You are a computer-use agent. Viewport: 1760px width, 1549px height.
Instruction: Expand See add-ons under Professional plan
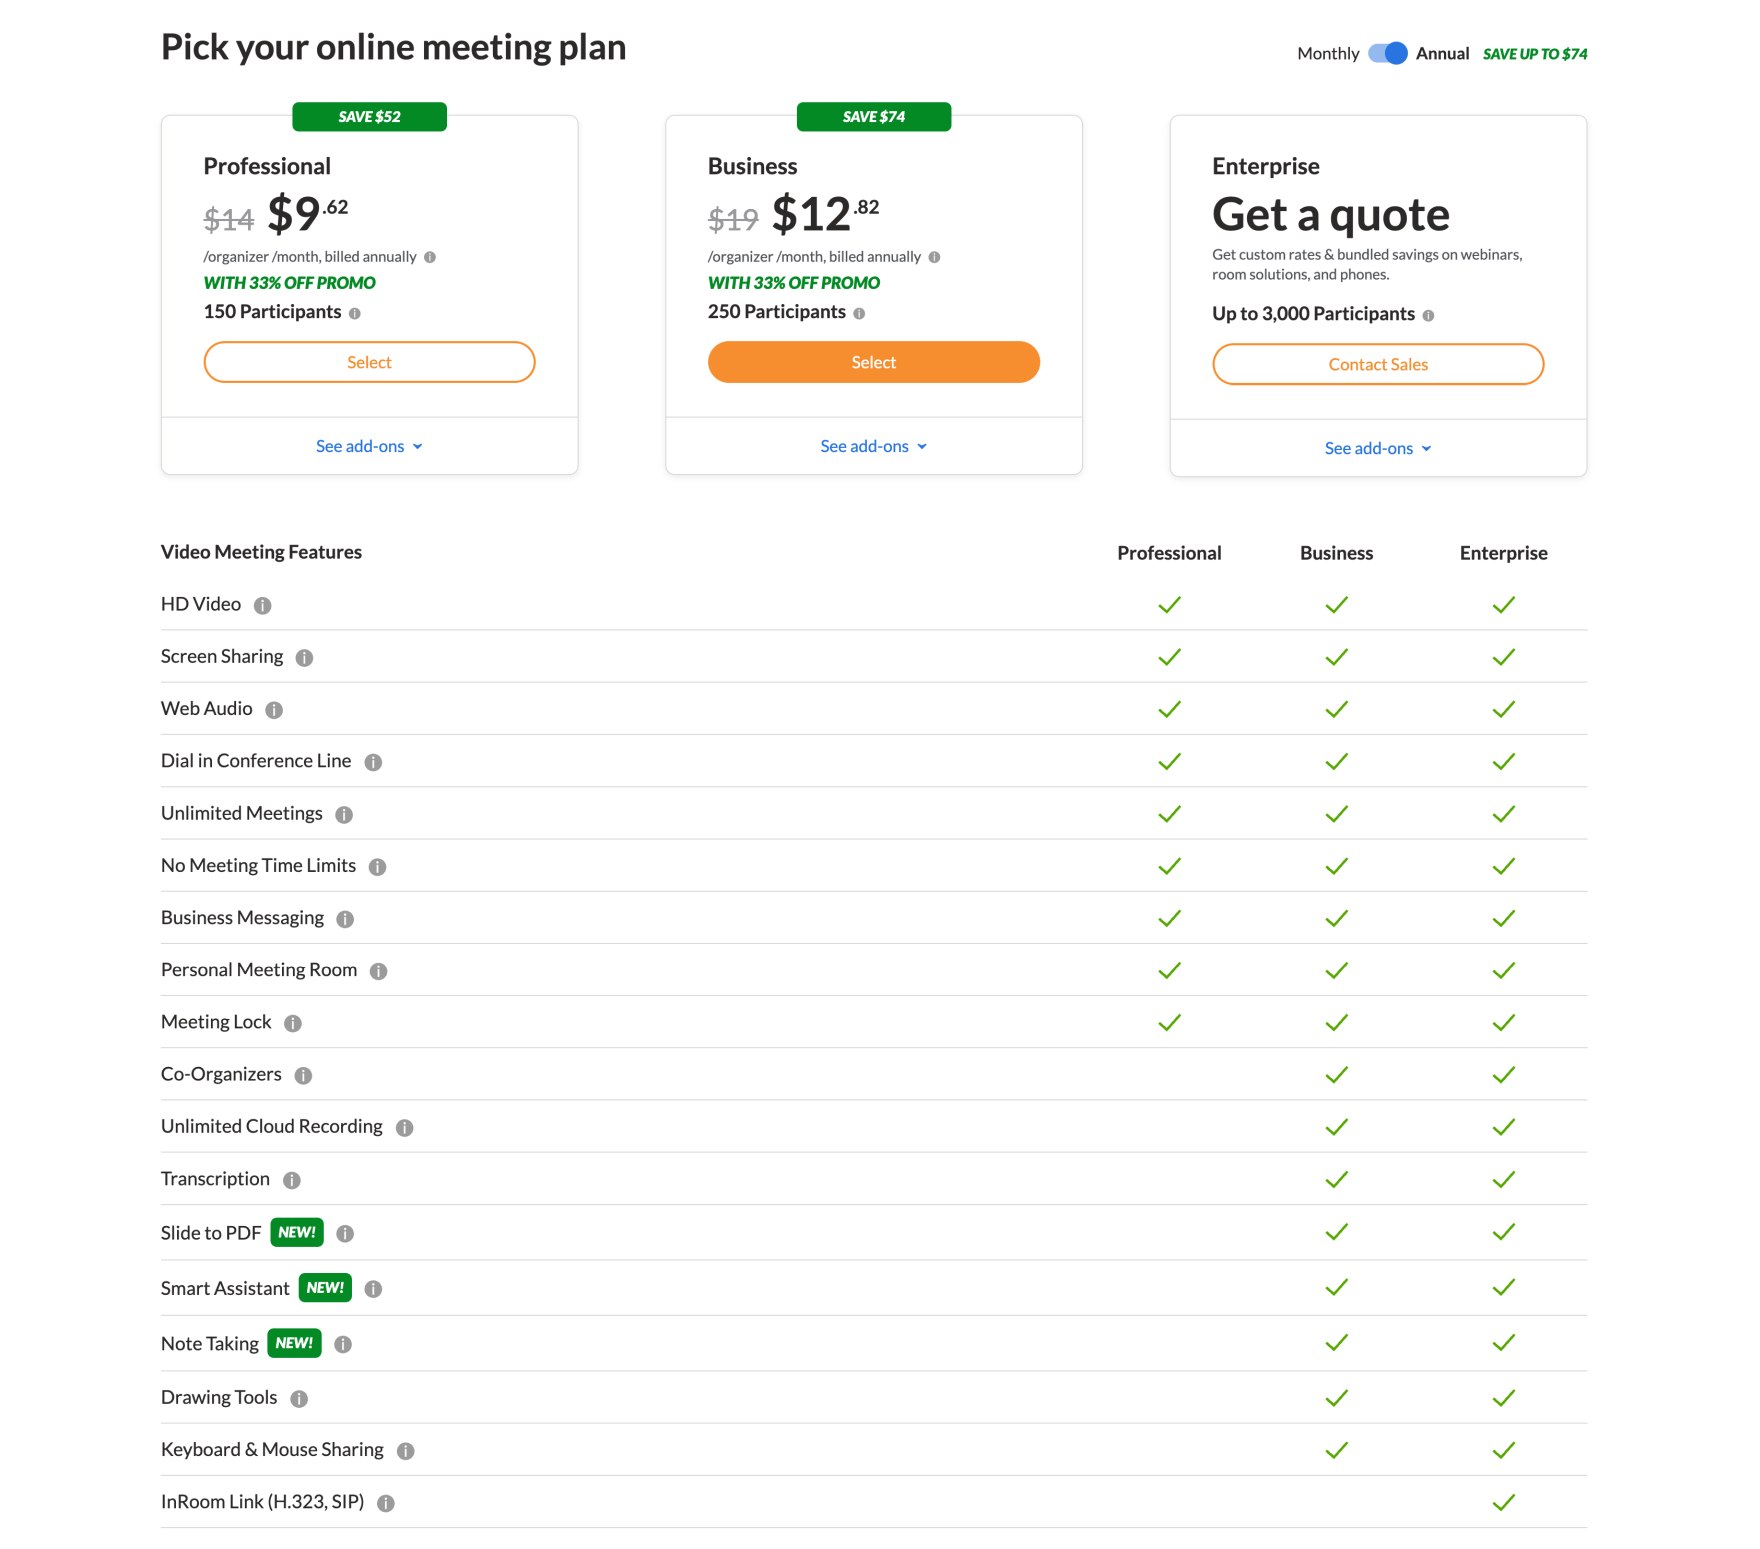[x=369, y=447]
